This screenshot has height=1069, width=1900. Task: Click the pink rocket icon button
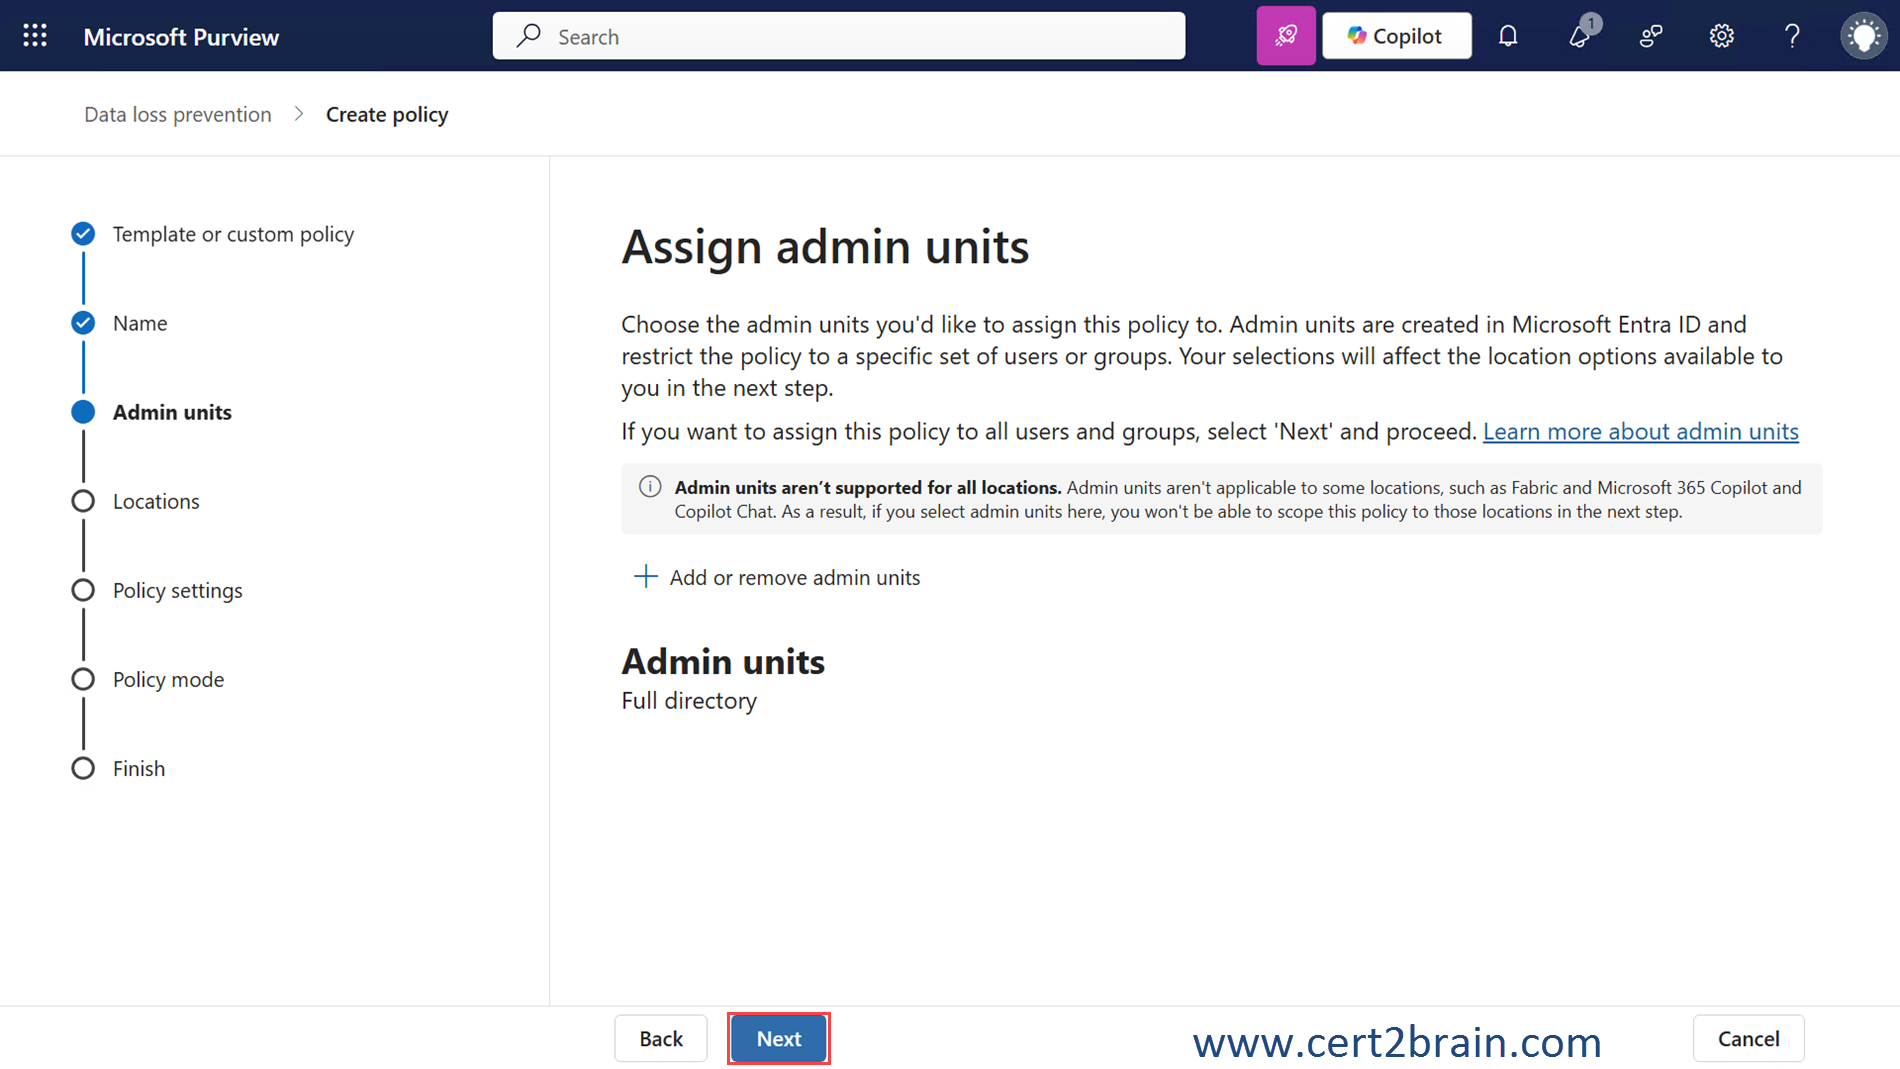1285,36
